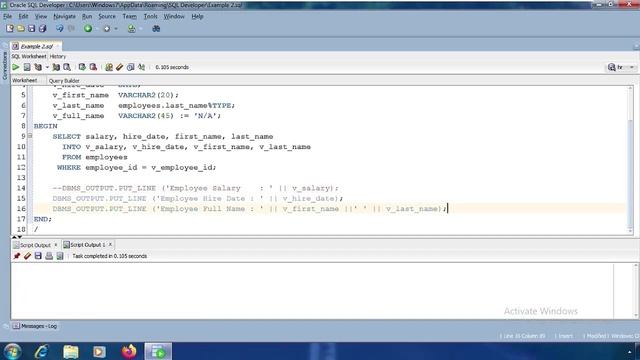The image size is (640, 360).
Task: Clear the worksheet with the eraser icon
Action: coord(120,67)
